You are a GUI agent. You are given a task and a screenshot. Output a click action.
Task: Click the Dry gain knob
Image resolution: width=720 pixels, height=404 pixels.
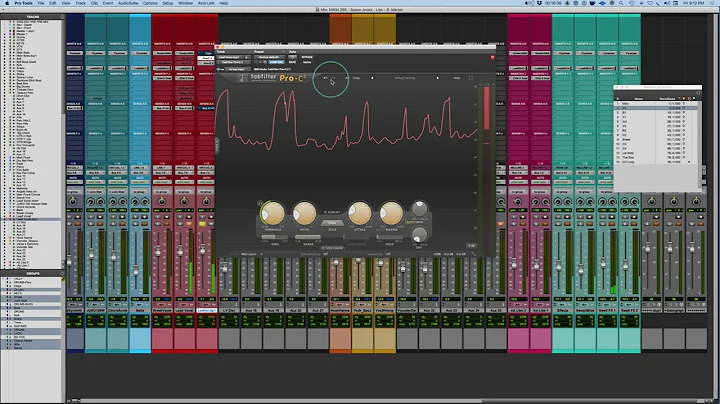coord(419,236)
